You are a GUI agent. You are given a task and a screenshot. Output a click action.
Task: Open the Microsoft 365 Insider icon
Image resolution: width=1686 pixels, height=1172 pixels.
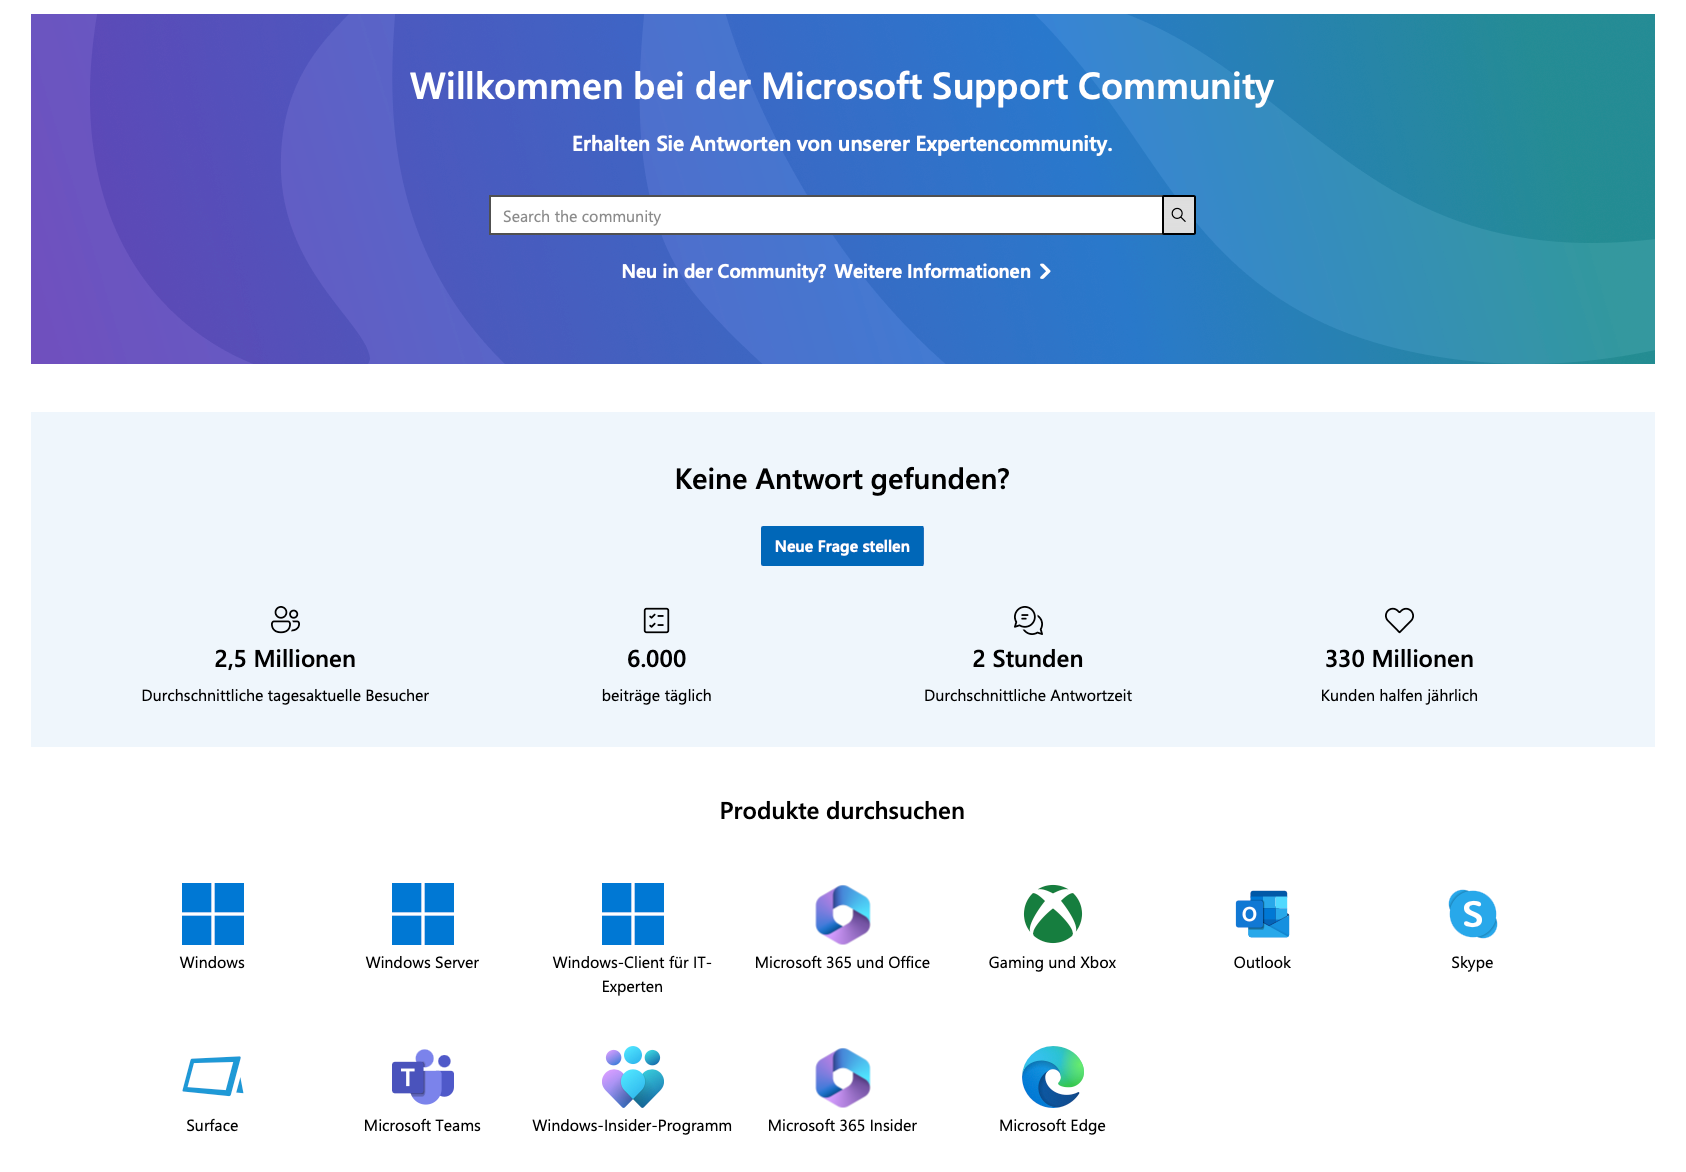(842, 1077)
